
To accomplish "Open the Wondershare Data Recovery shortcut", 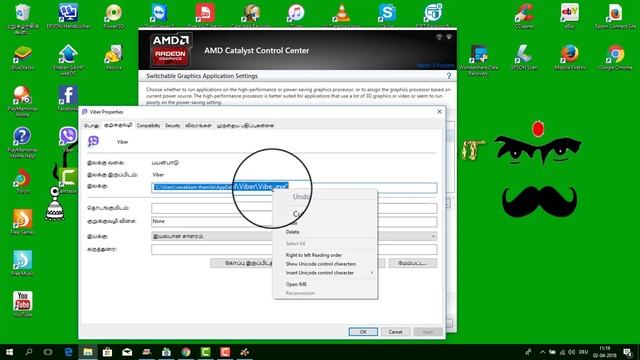I will (479, 60).
